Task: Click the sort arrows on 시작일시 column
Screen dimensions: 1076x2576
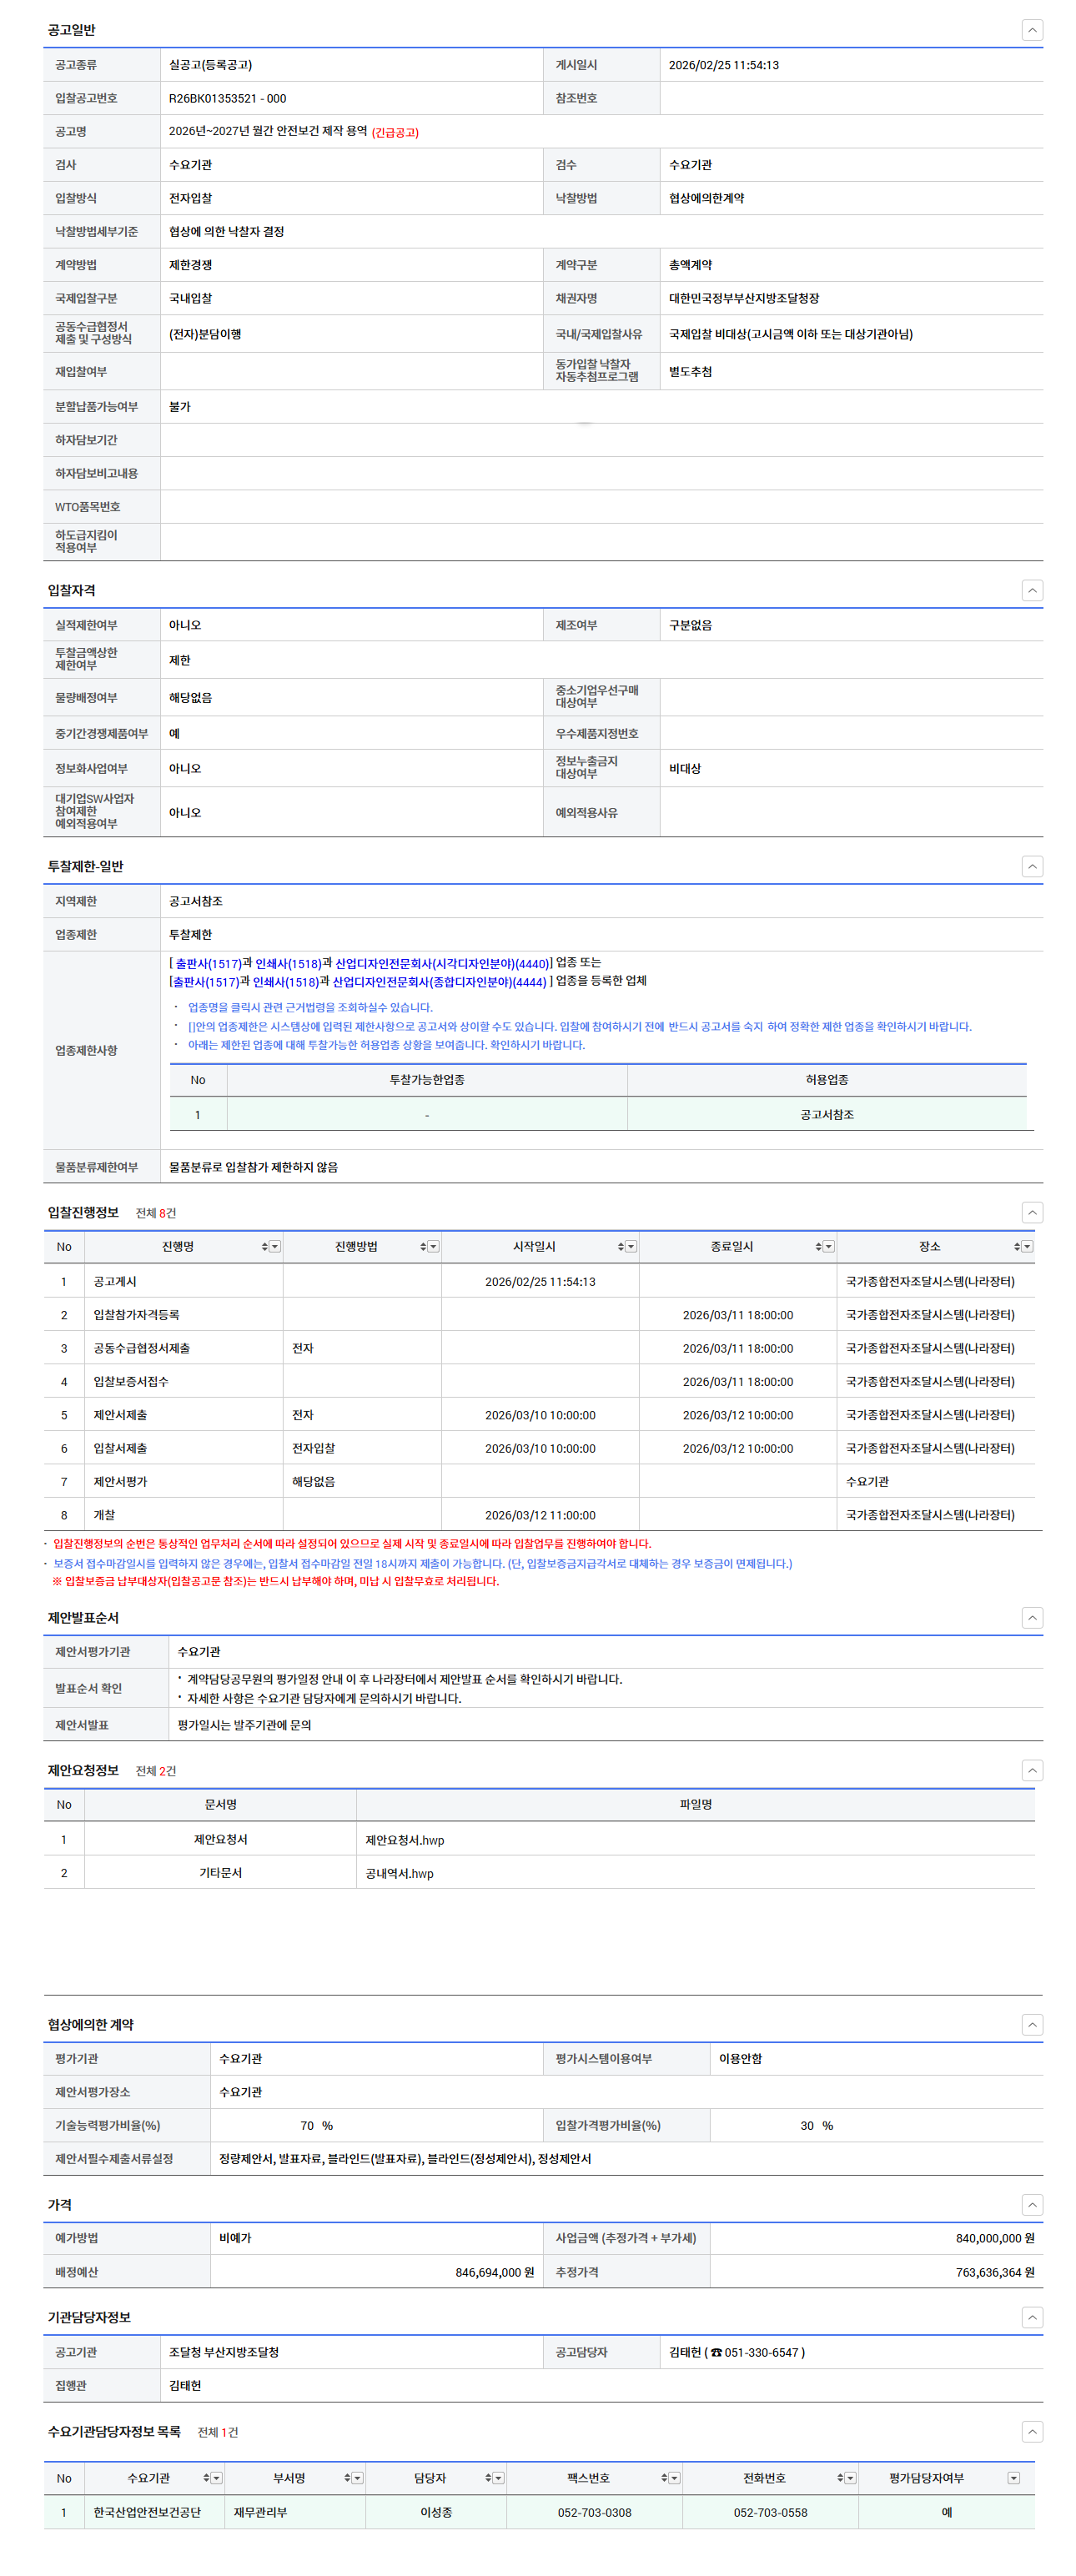Action: (620, 1246)
